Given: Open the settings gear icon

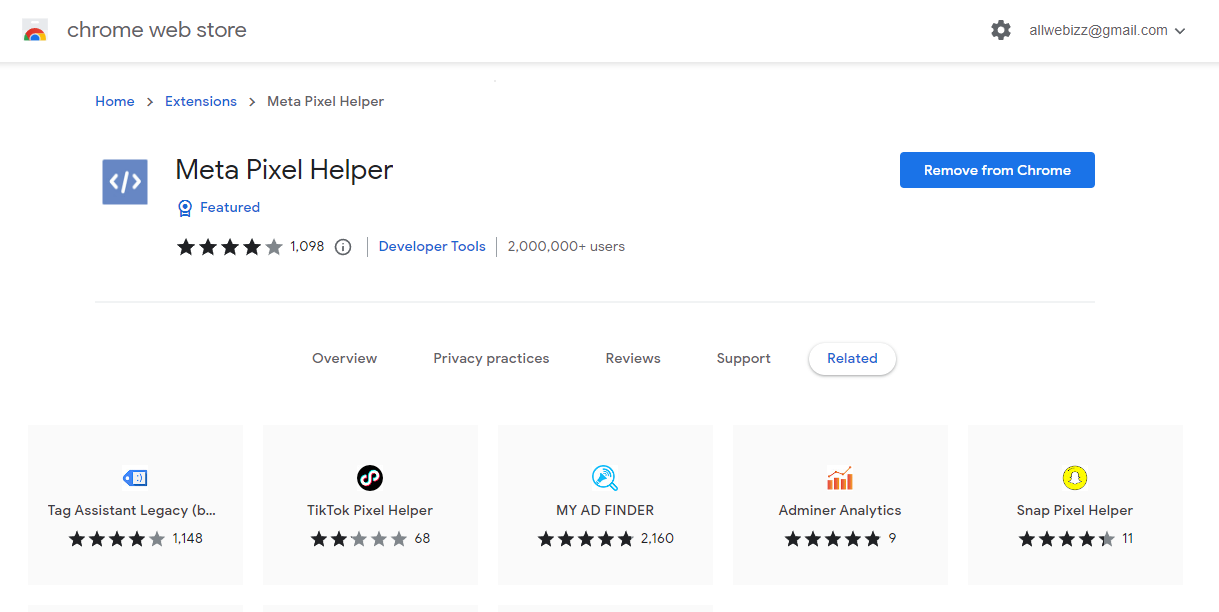Looking at the screenshot, I should 1001,31.
